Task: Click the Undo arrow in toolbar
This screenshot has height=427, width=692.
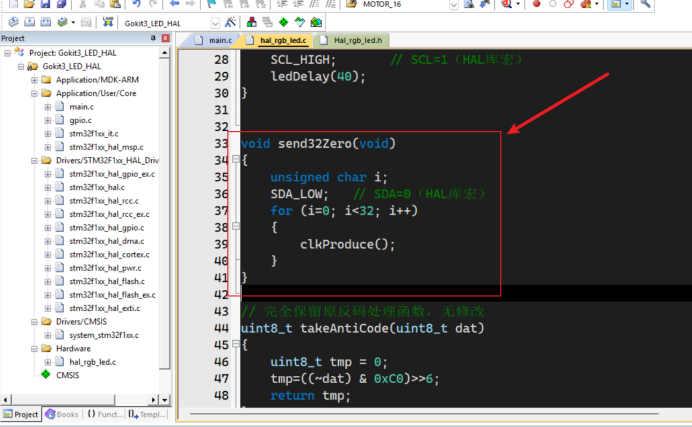Action: click(x=137, y=4)
